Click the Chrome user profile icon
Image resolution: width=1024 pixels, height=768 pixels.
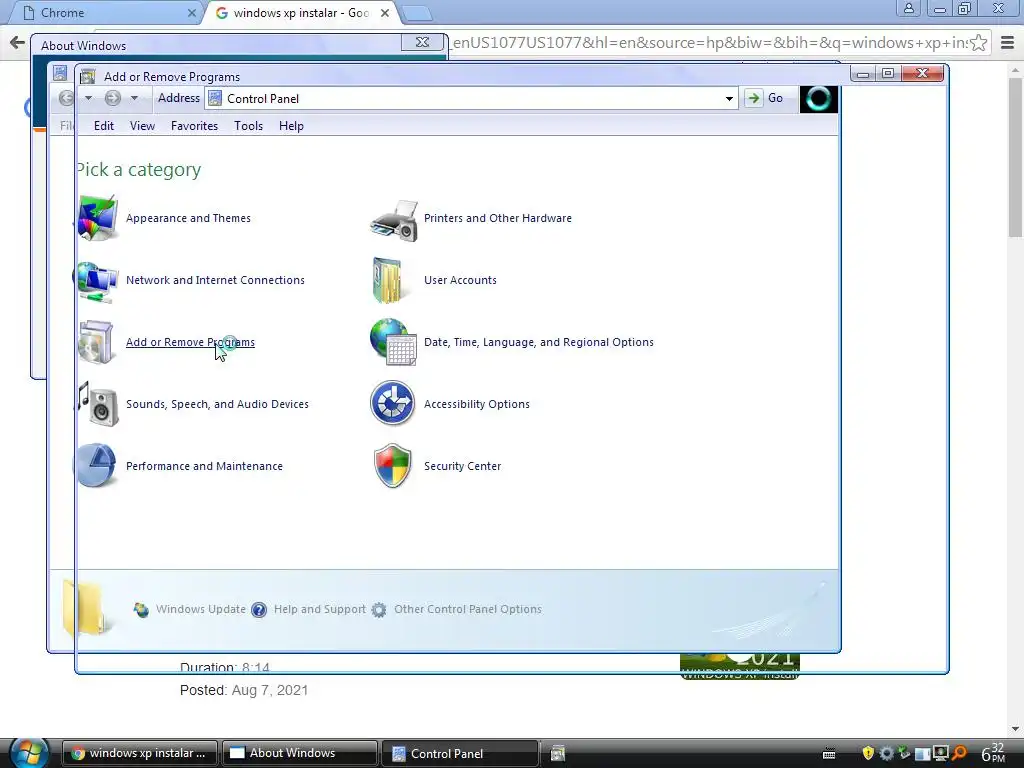point(908,8)
